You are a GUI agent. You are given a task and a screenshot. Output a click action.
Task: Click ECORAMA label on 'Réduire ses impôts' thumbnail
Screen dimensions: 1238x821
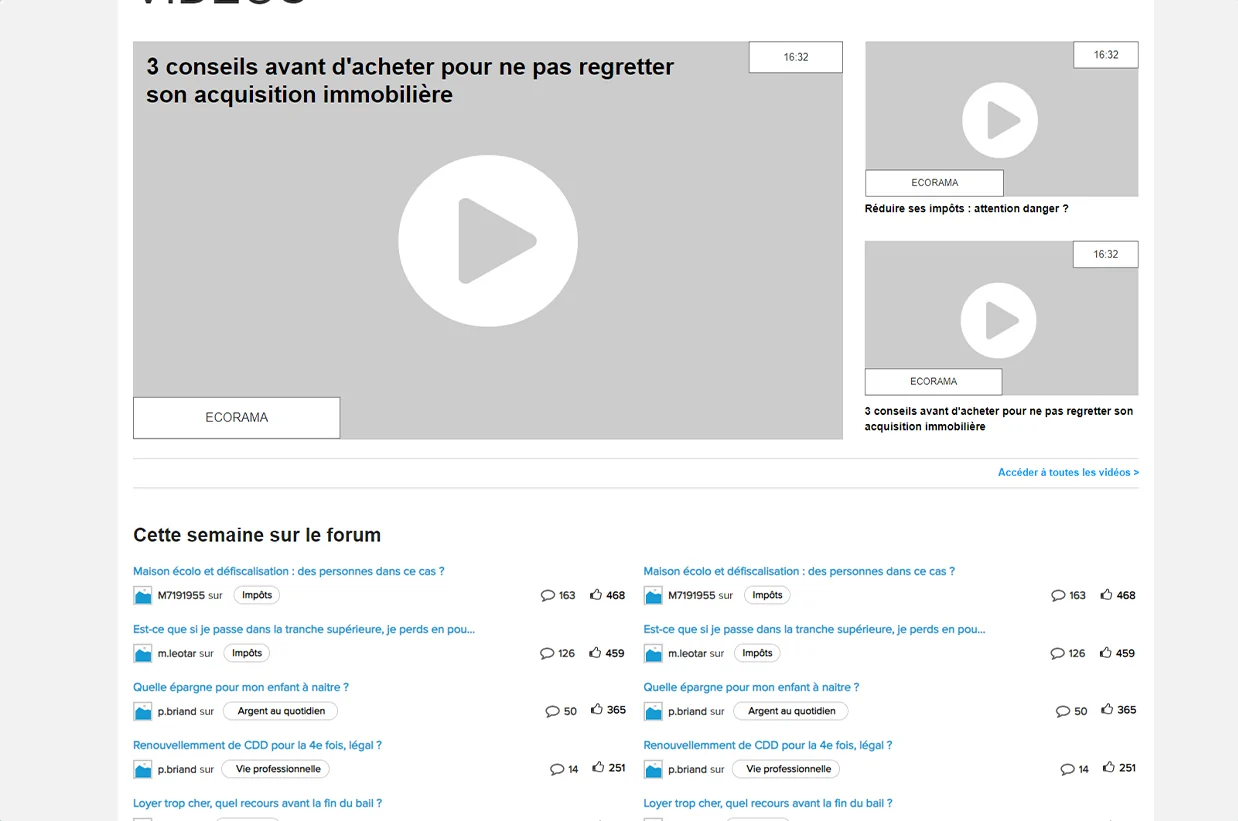click(x=934, y=183)
